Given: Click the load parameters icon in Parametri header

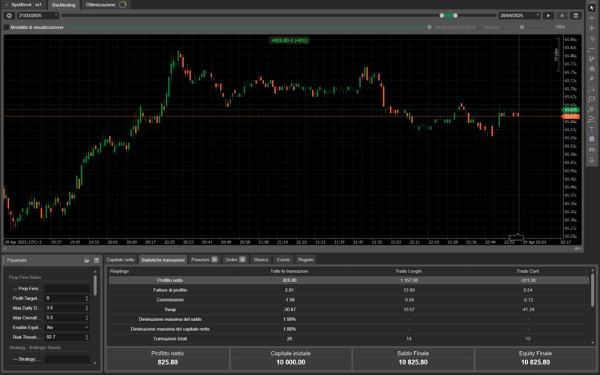Looking at the screenshot, I should click(x=86, y=260).
